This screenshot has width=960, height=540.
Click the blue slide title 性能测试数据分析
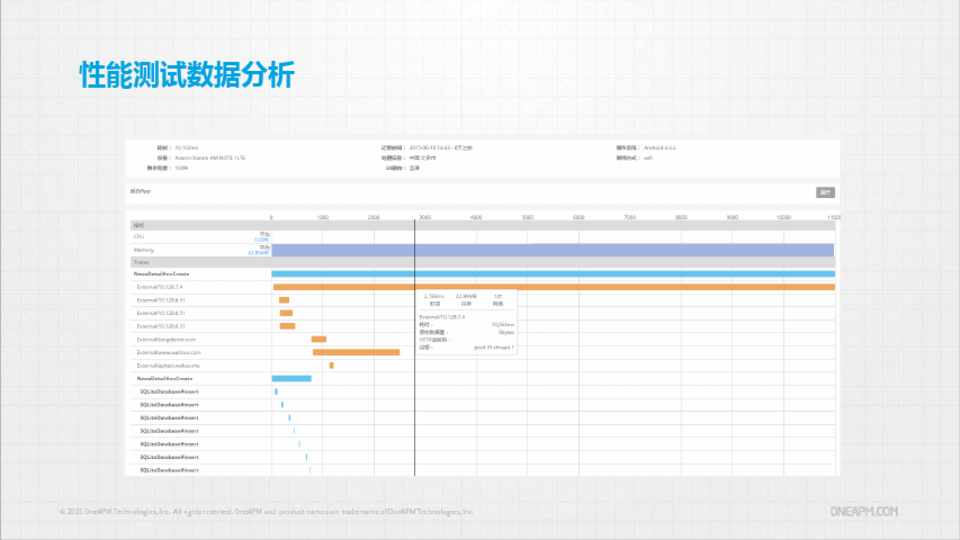187,76
